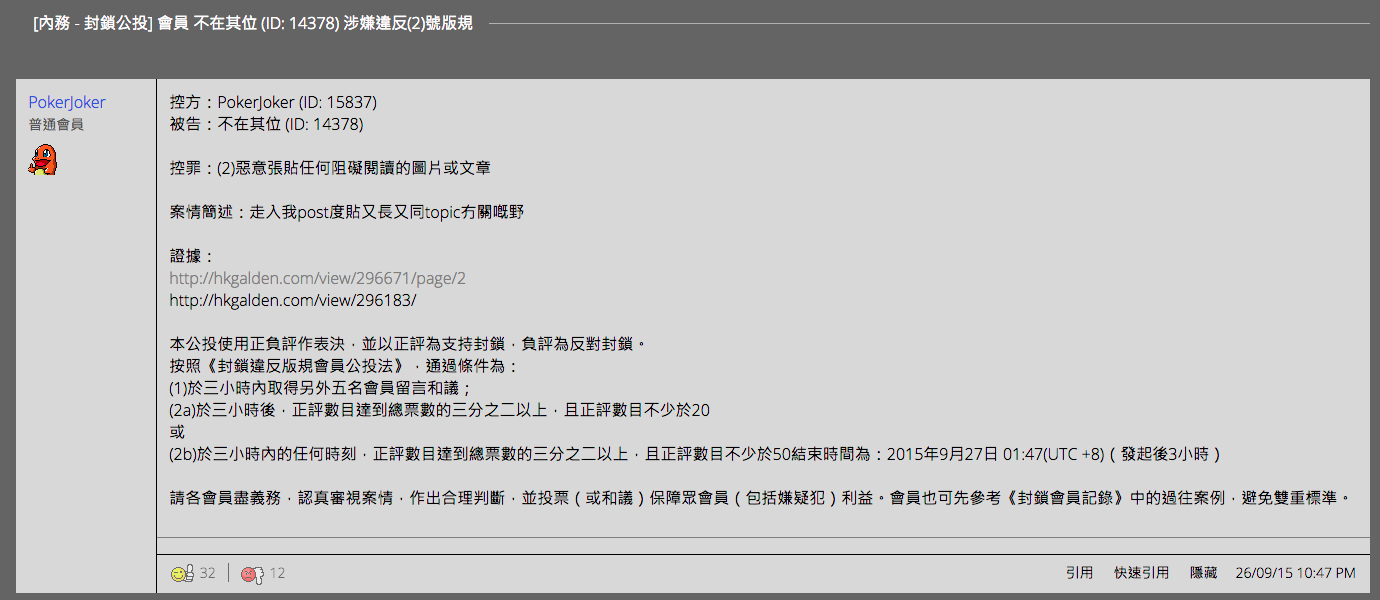Click the 控方:PokerJoker (ID: 15837) line
This screenshot has width=1380, height=600.
(273, 102)
